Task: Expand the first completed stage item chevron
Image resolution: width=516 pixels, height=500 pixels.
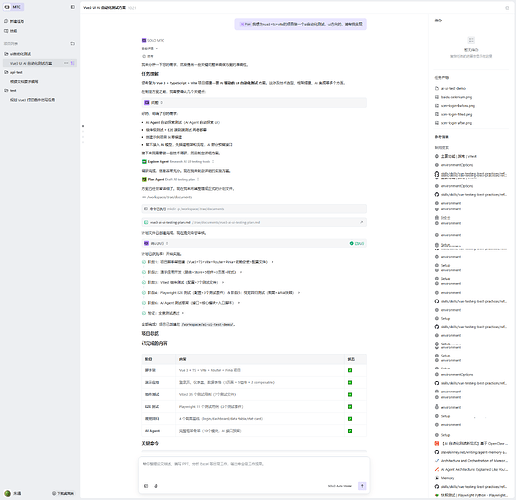Action: [272, 262]
